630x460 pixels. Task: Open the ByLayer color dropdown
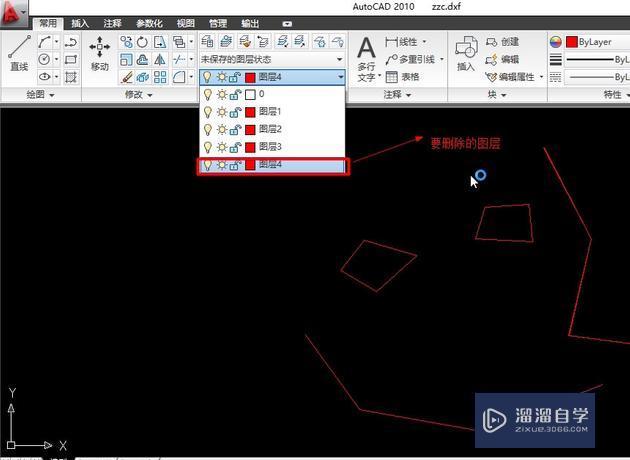597,42
